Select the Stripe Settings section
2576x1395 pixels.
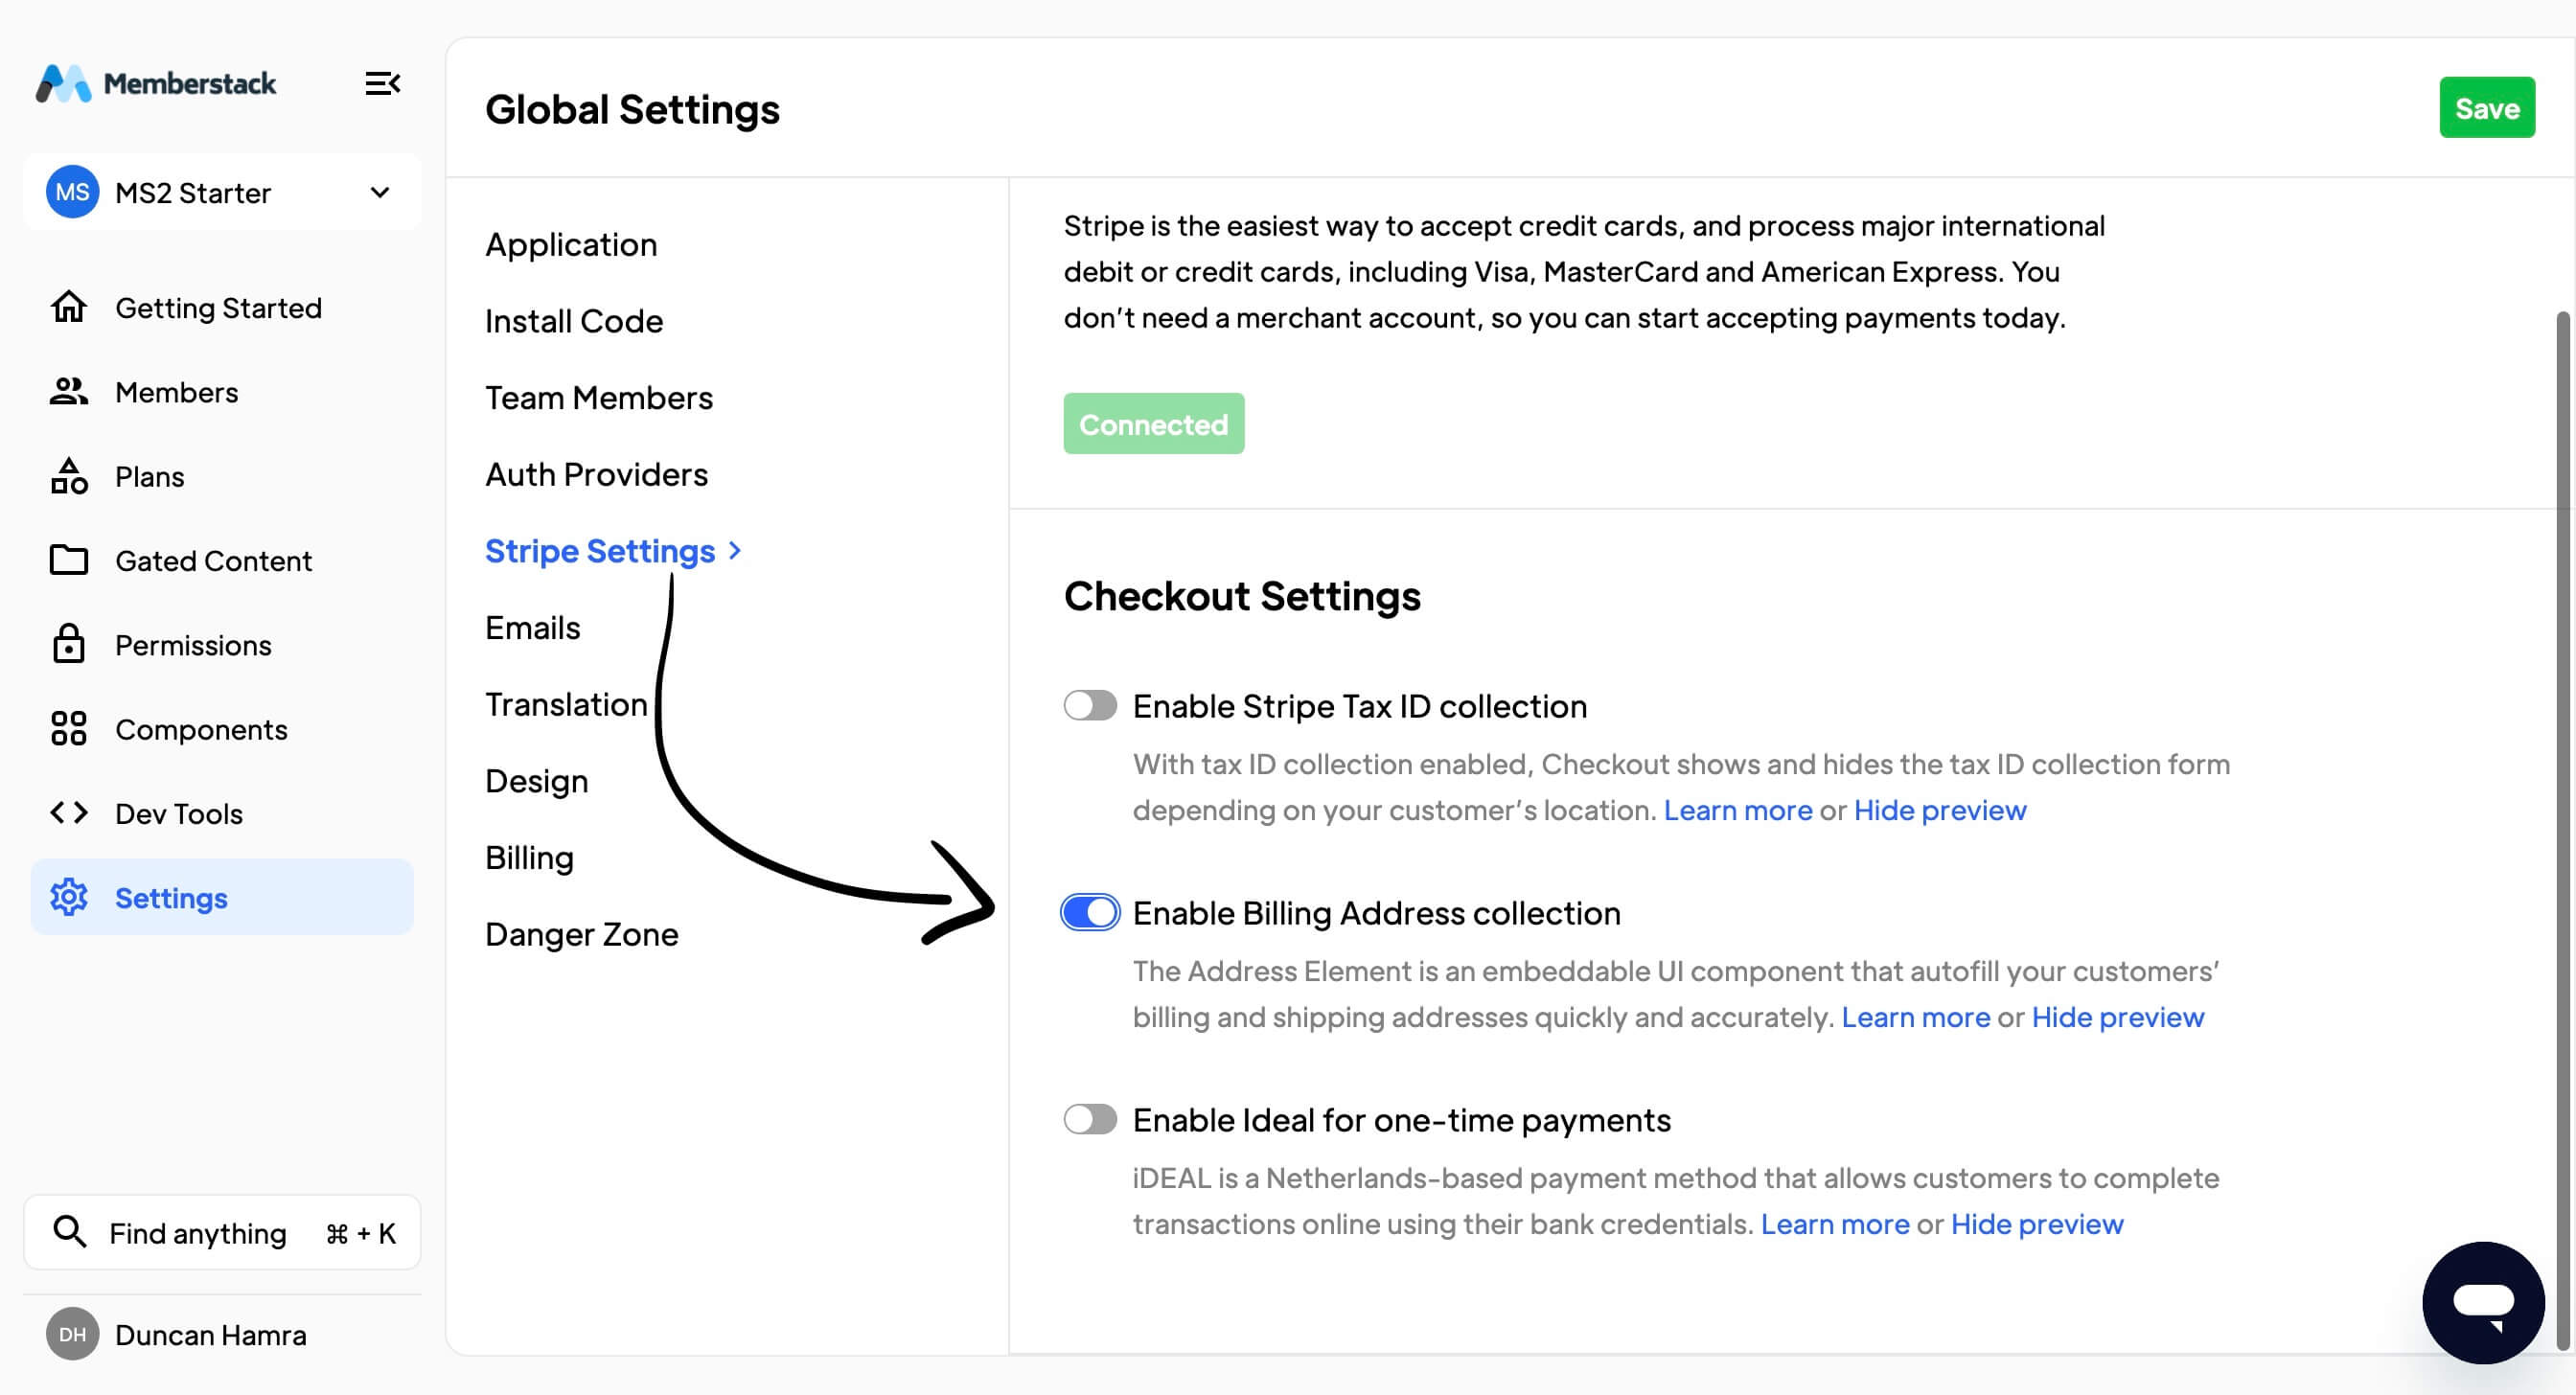[600, 551]
